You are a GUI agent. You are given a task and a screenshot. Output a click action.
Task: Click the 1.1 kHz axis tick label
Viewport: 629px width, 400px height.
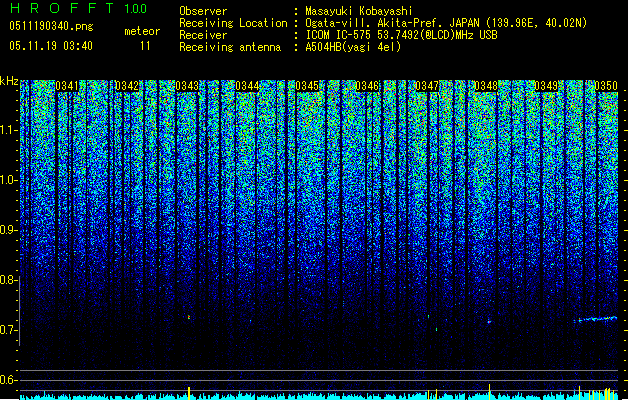pos(9,130)
